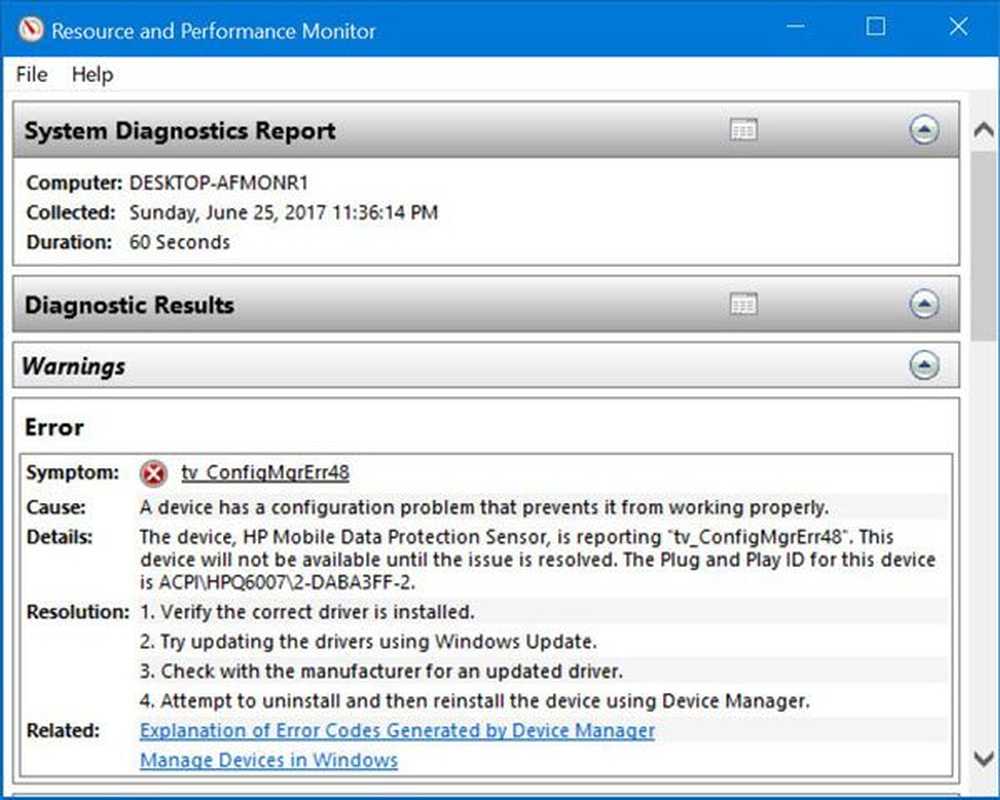Click the red error icon beside tv_ConfigMgrErr48
Screen dimensions: 1000x800
point(154,473)
